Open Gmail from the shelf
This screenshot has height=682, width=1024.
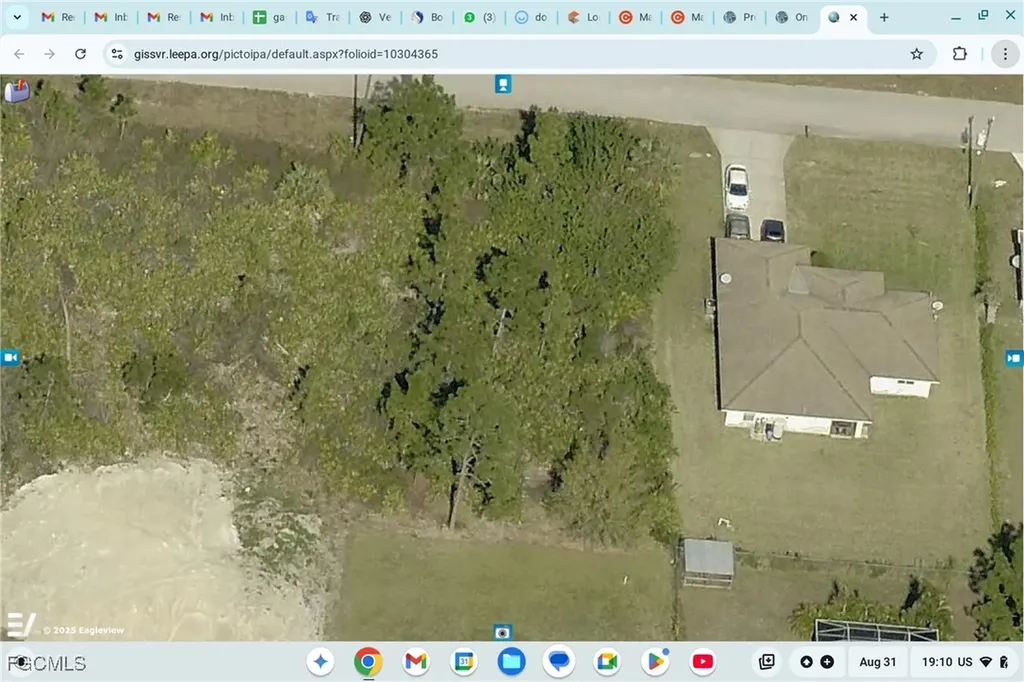tap(415, 661)
